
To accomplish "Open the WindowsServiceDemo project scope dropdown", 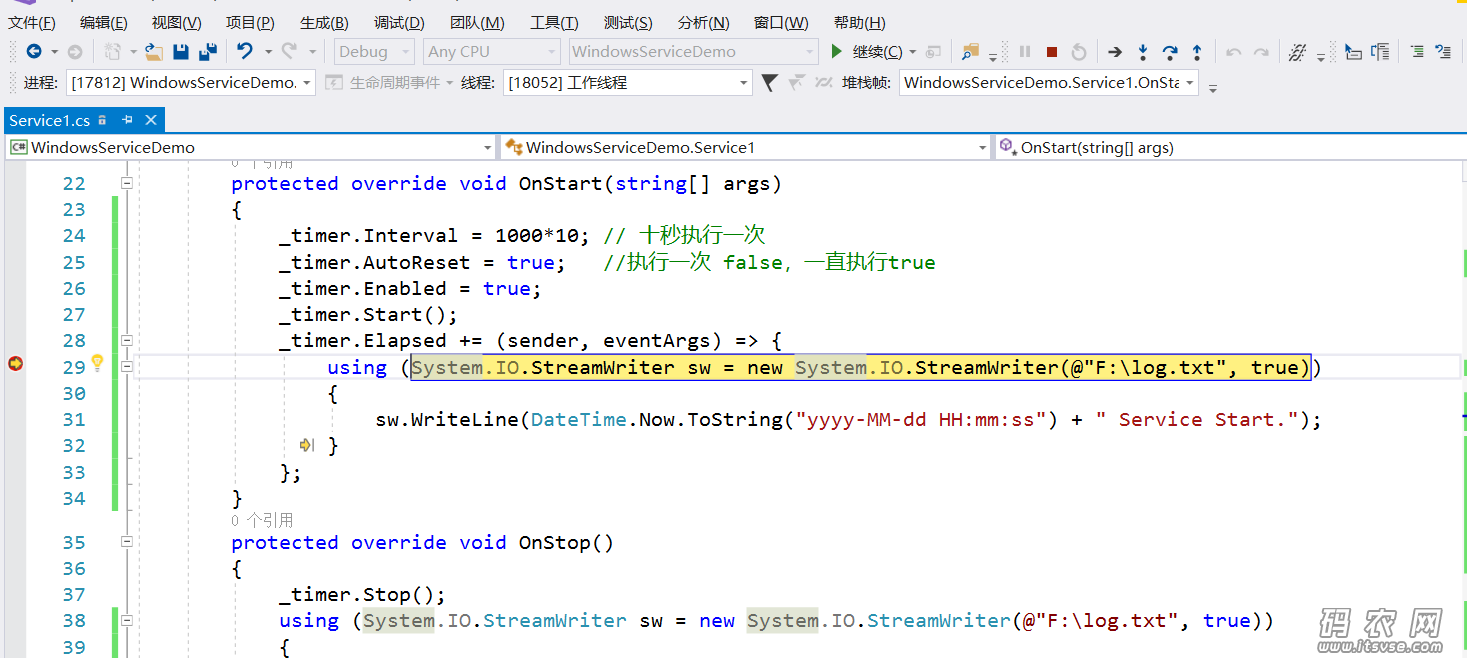I will pos(250,147).
